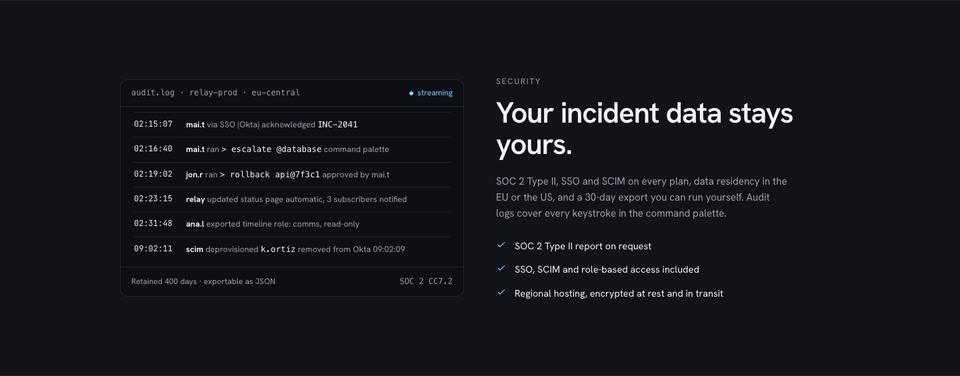Click 'SOC 2 Type II report on request' text

point(583,246)
